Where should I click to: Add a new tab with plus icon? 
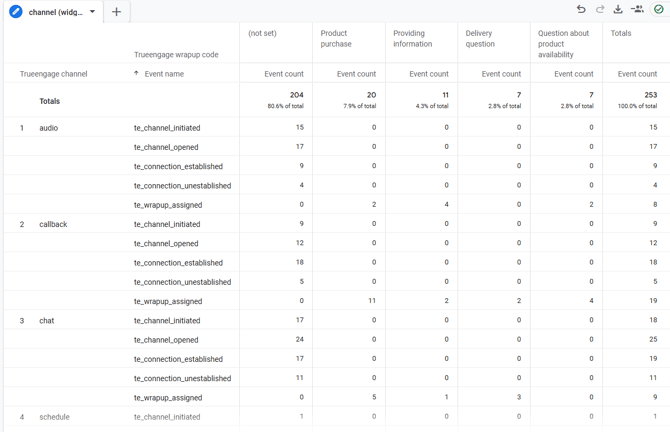(x=116, y=12)
